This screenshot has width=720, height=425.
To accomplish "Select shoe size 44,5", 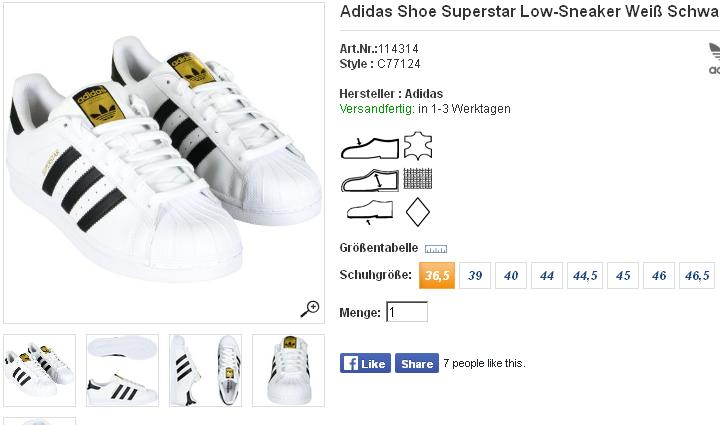I will [585, 276].
